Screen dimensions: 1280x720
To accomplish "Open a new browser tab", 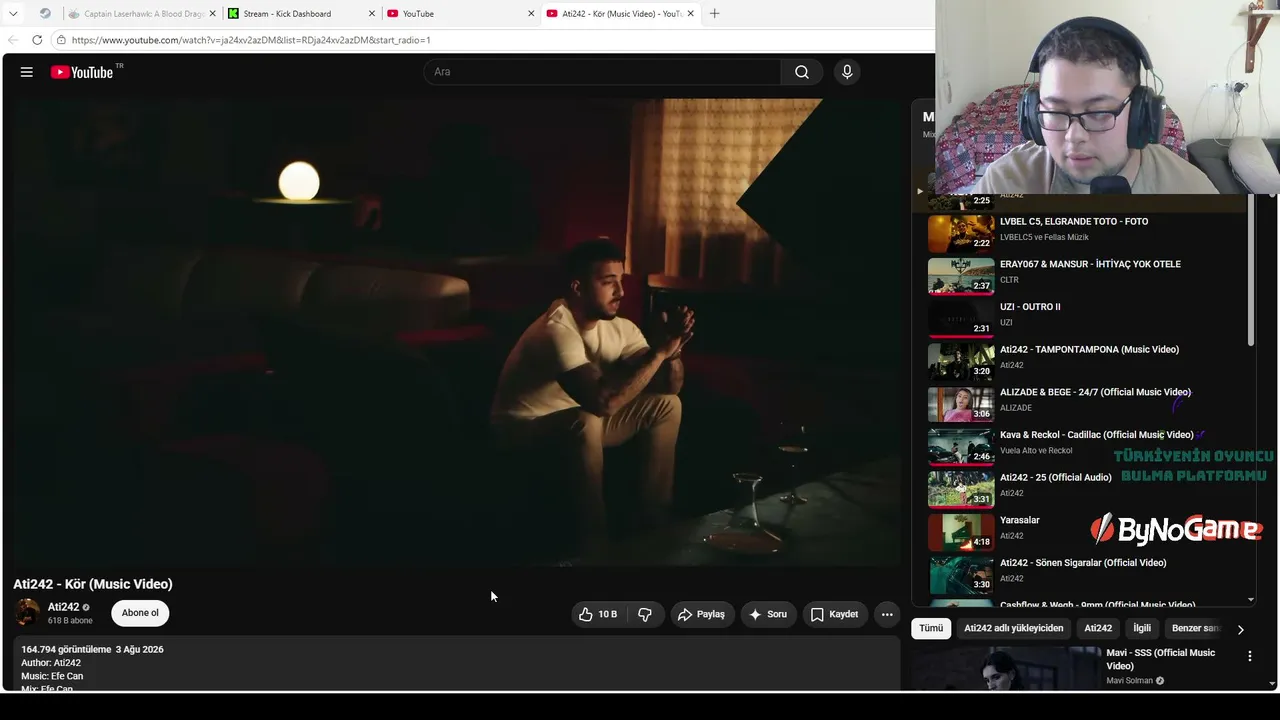I will click(714, 14).
